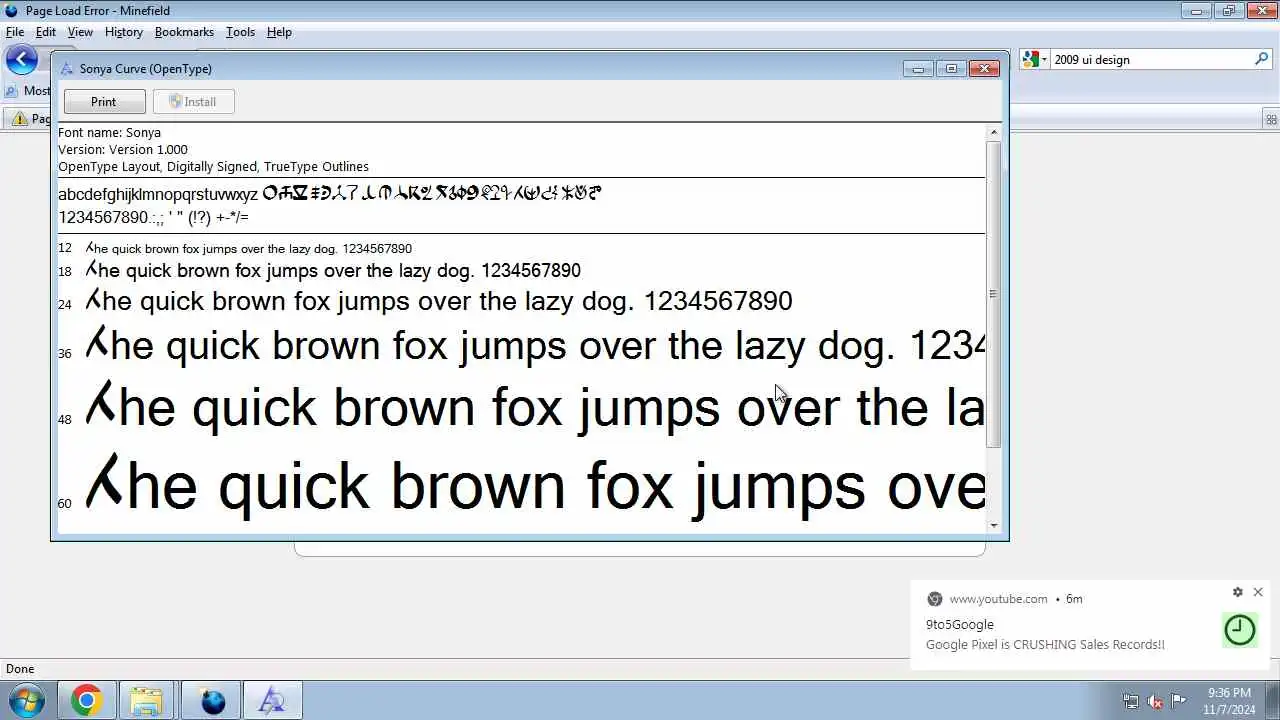
Task: Open notification settings gear icon
Action: click(1237, 592)
